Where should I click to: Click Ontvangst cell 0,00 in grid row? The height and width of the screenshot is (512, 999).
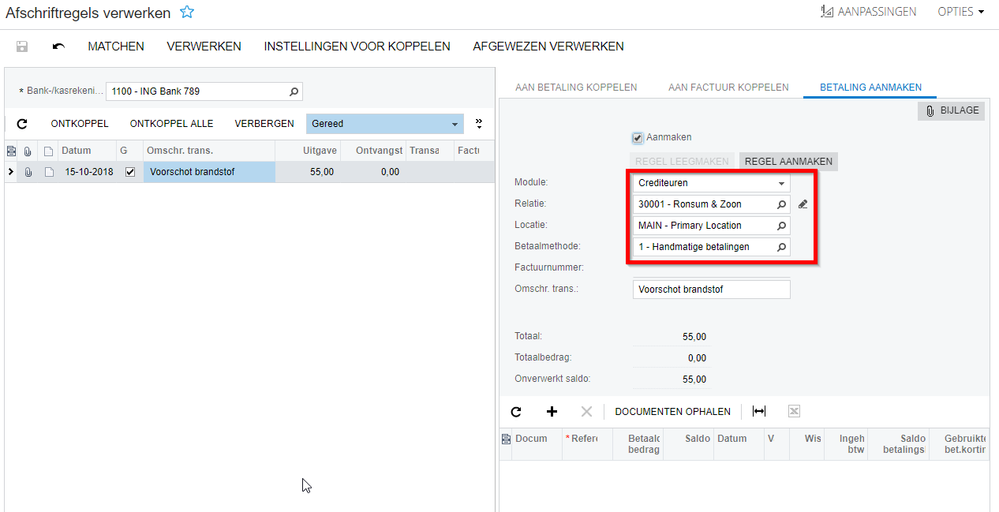373,172
